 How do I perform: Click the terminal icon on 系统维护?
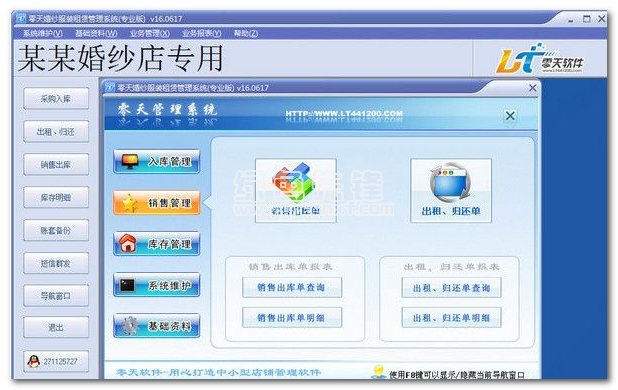tap(128, 285)
